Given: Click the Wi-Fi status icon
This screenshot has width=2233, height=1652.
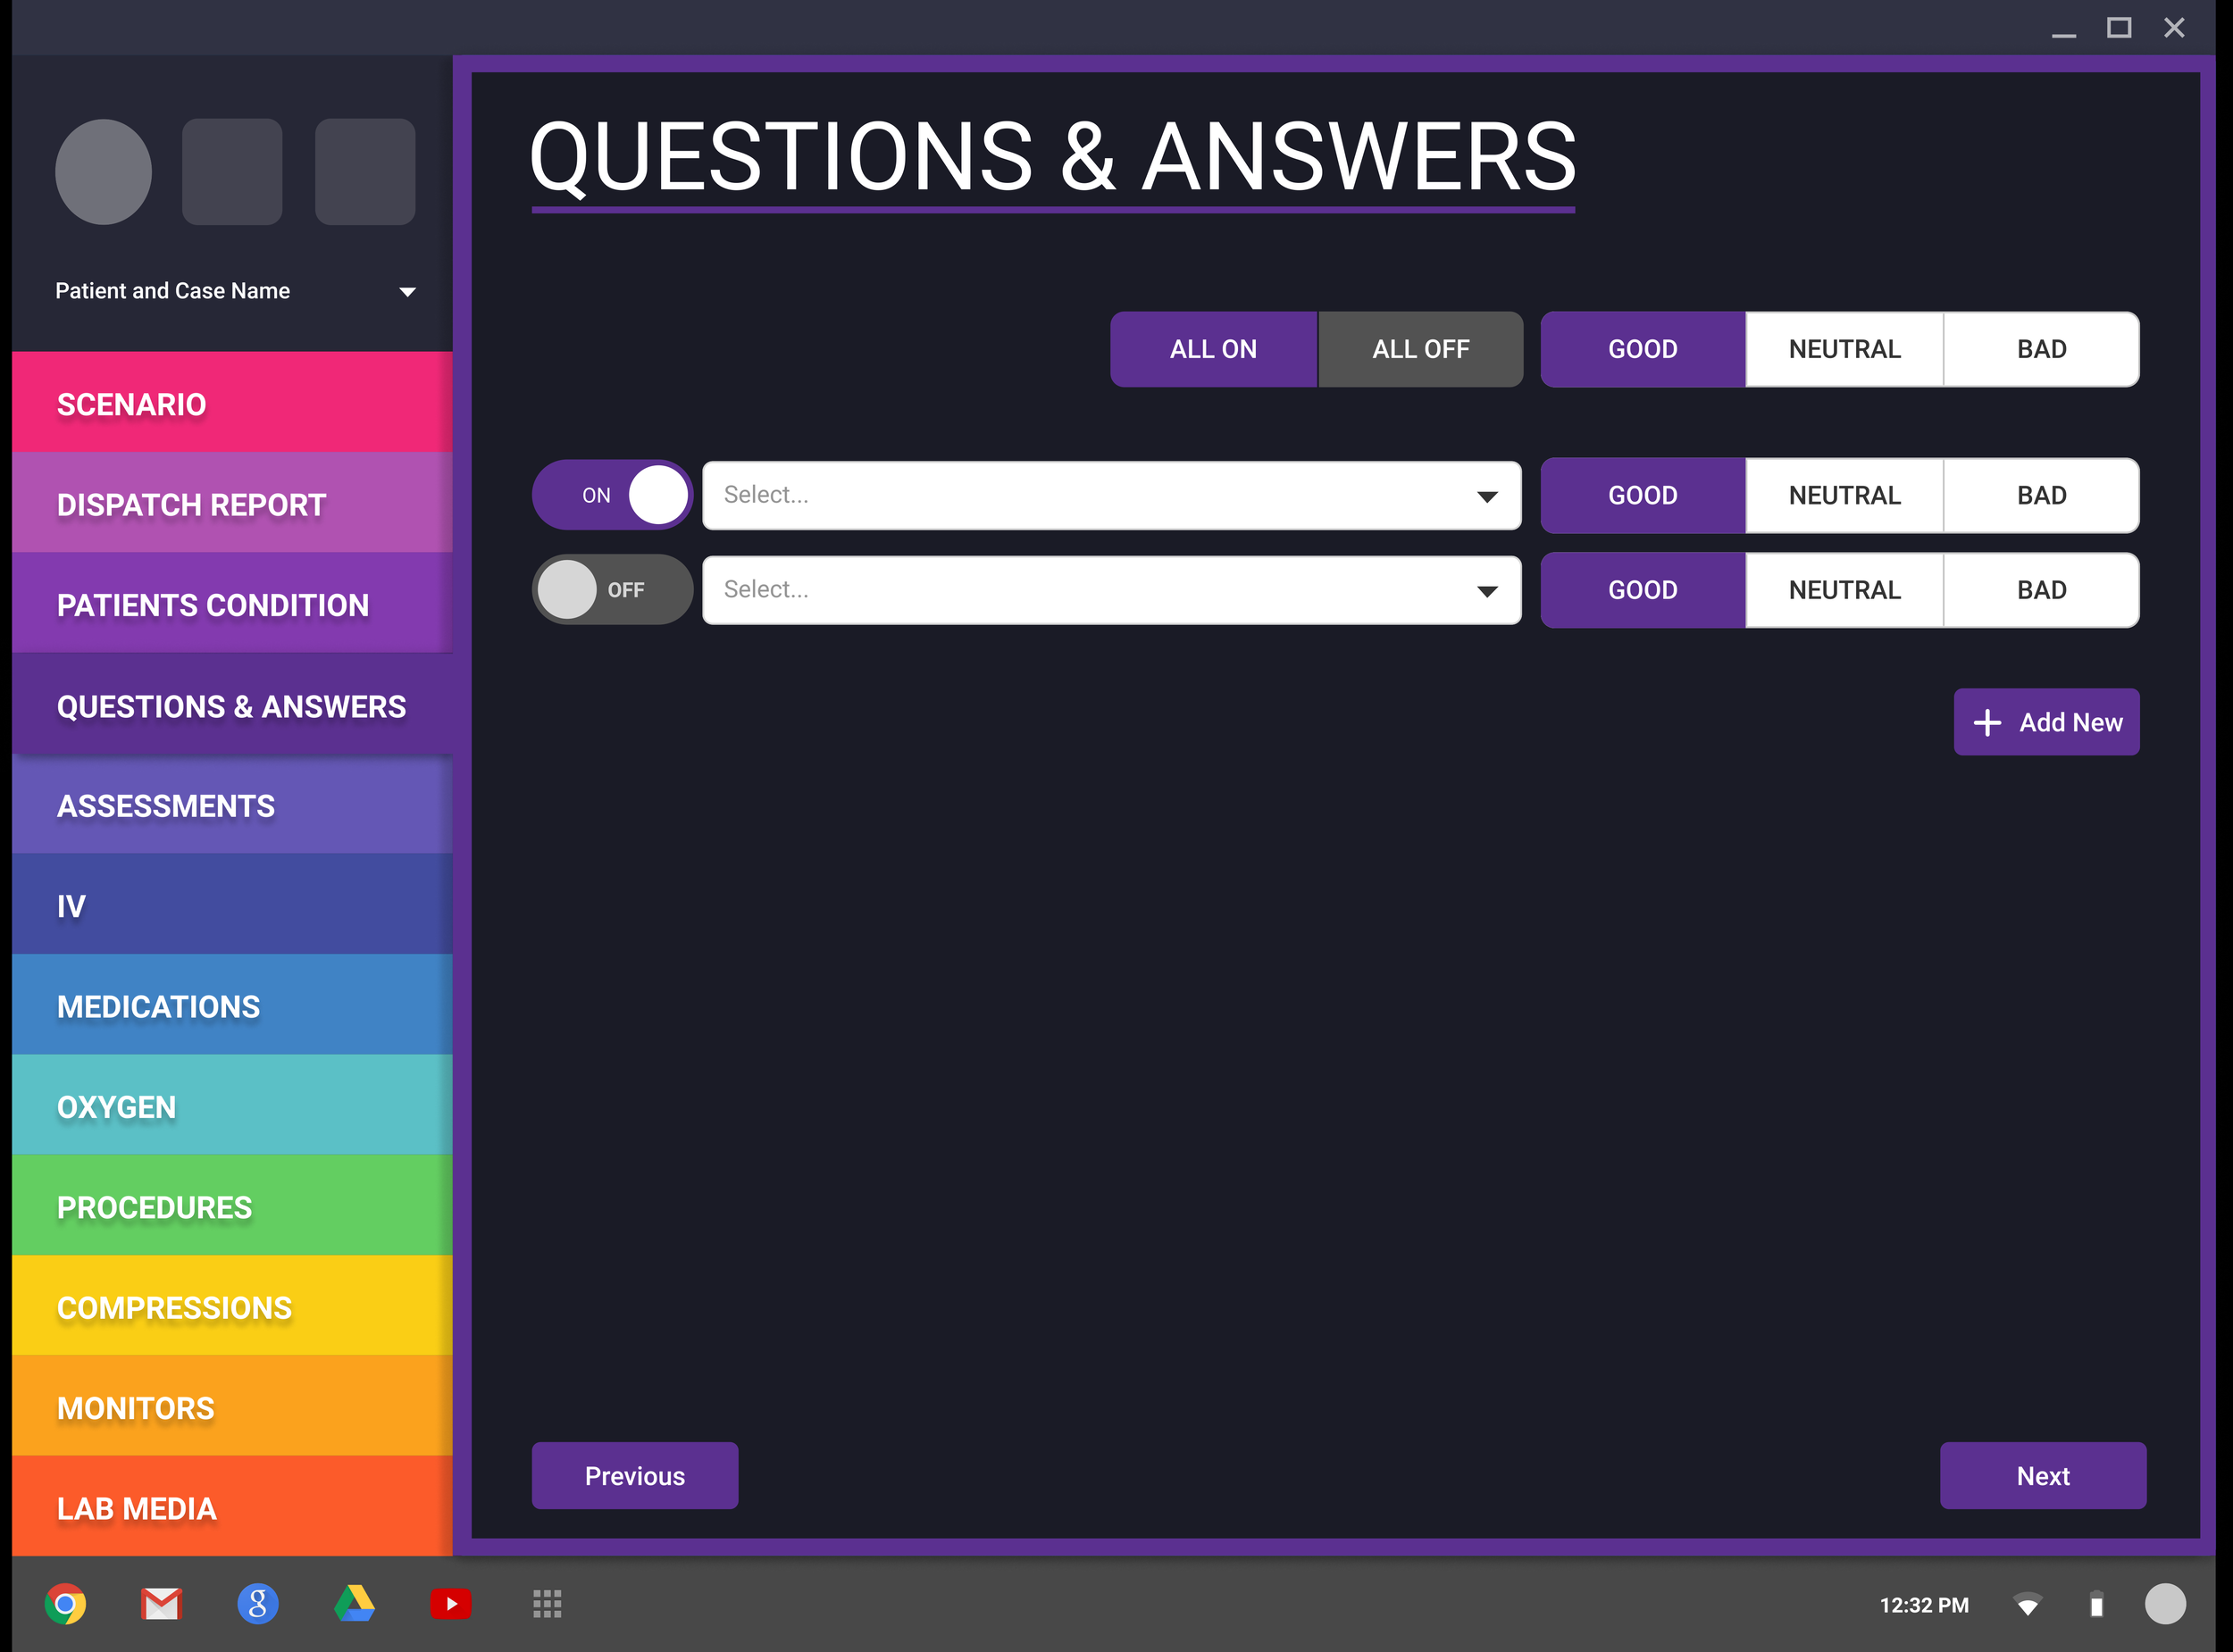Looking at the screenshot, I should click(x=2028, y=1605).
